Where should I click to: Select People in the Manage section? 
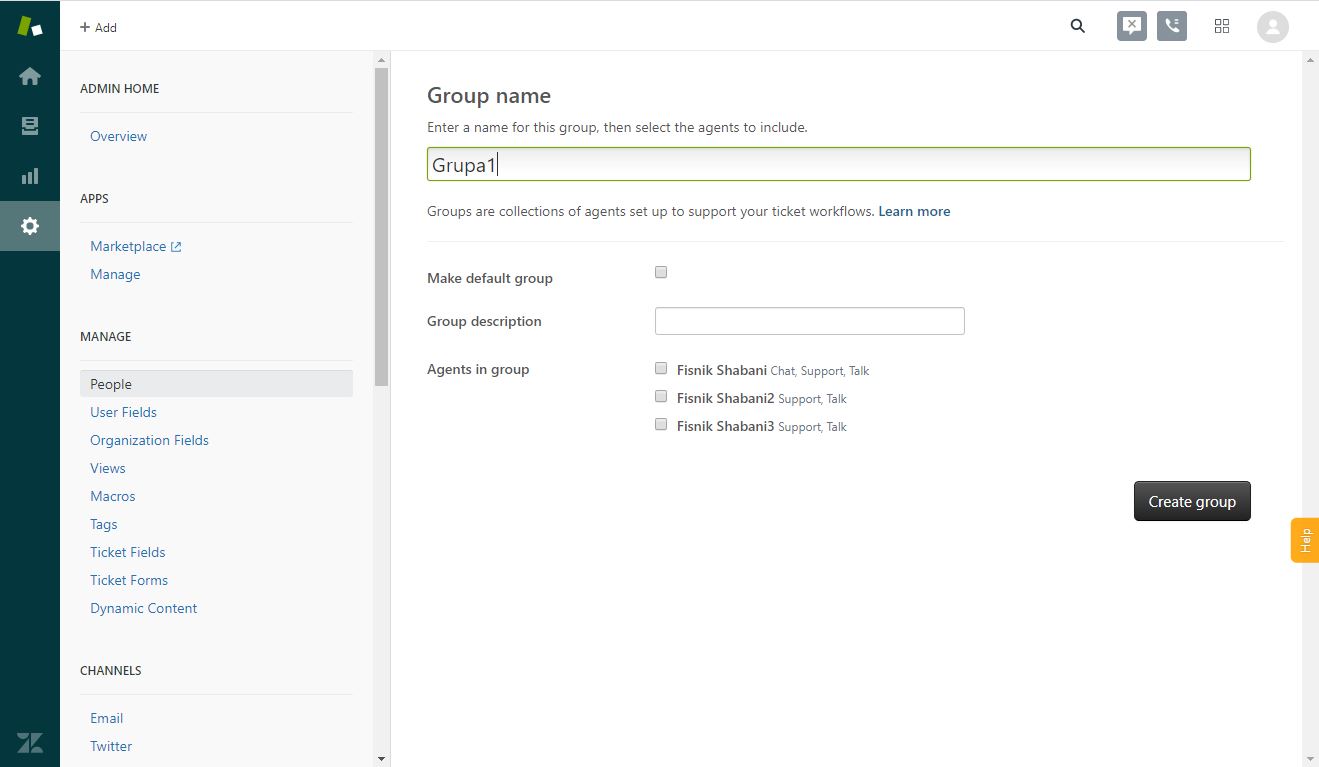(111, 384)
